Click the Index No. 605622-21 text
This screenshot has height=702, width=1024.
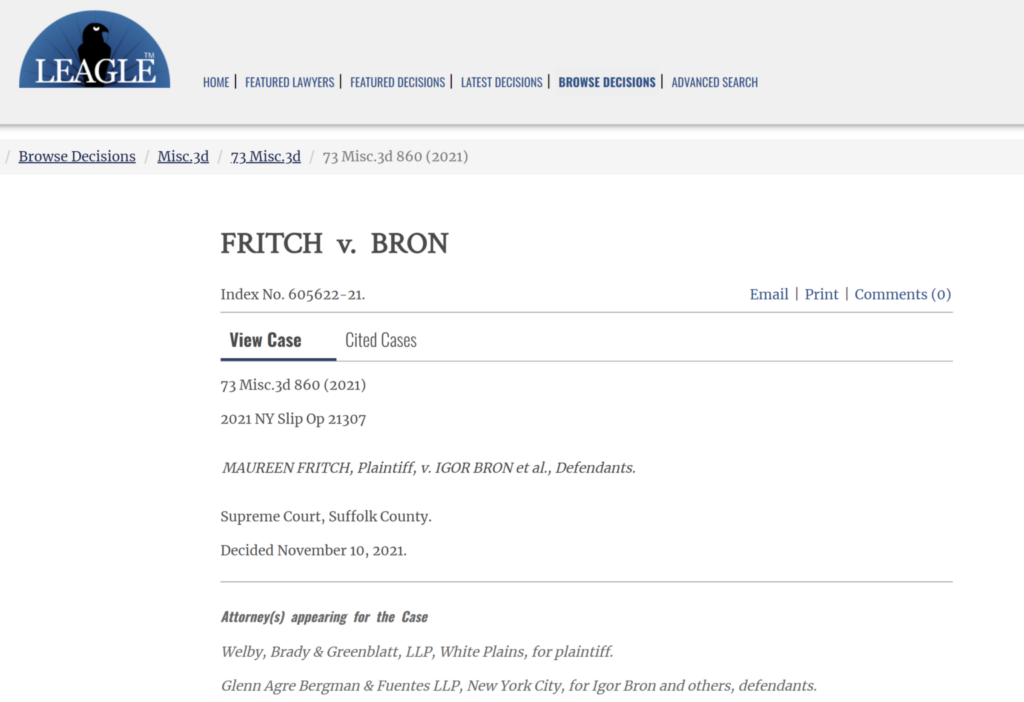click(x=293, y=295)
